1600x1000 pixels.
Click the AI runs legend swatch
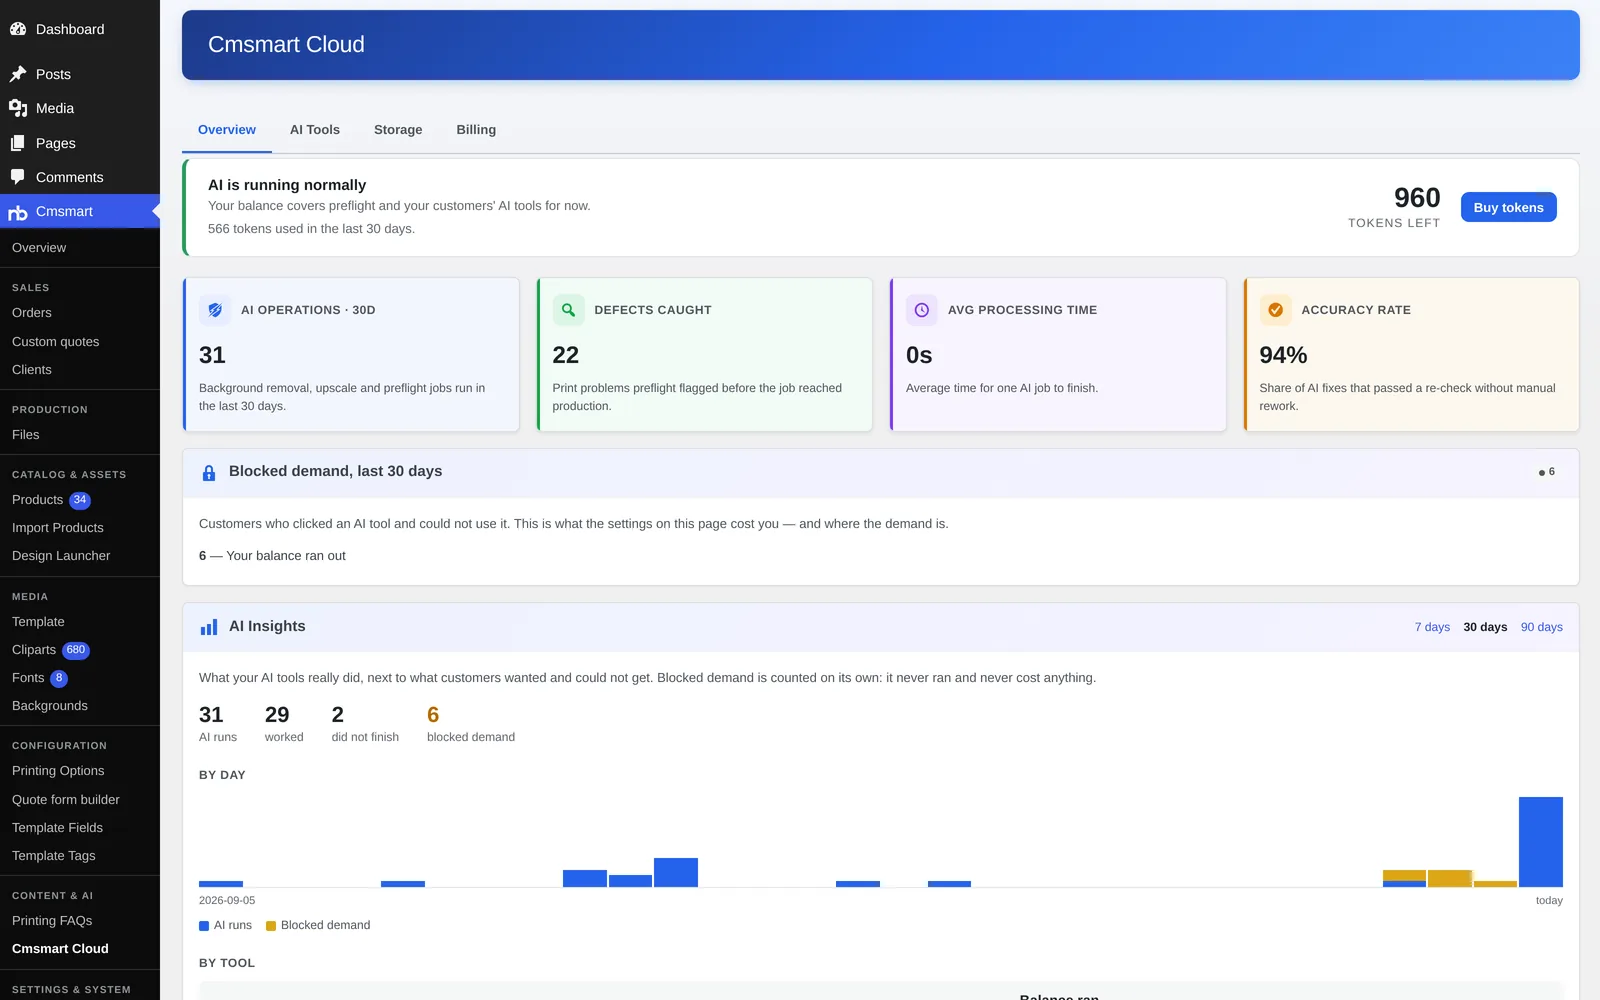(204, 926)
